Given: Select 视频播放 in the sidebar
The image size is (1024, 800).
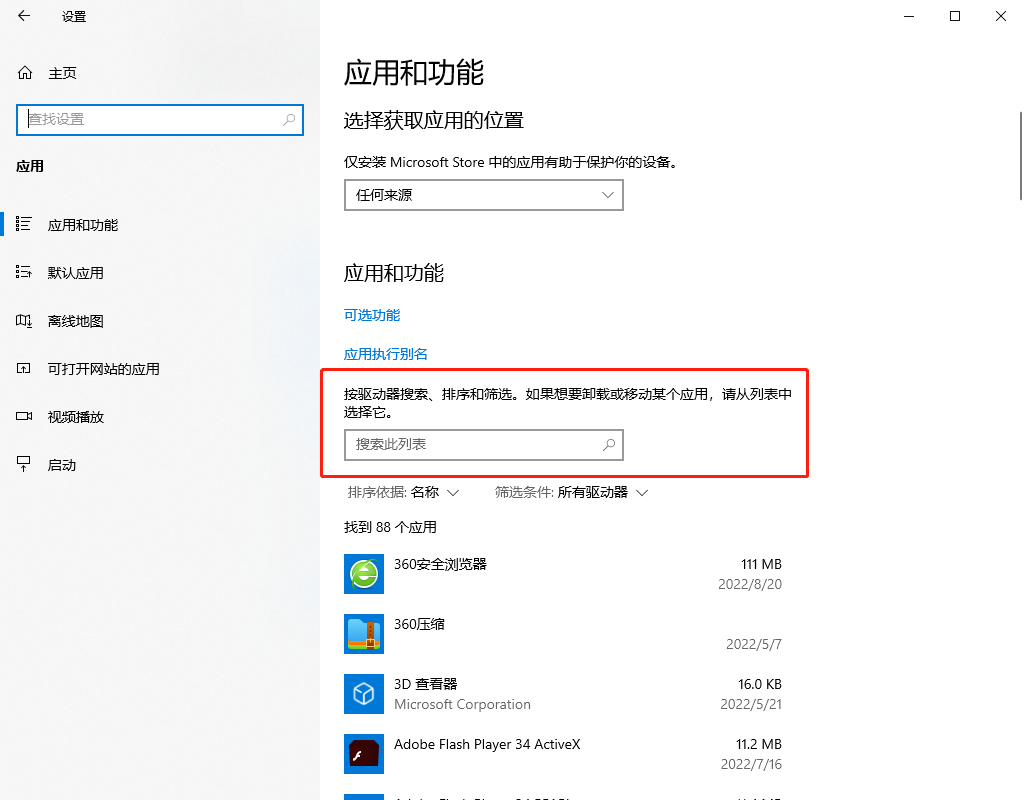Looking at the screenshot, I should coord(76,417).
